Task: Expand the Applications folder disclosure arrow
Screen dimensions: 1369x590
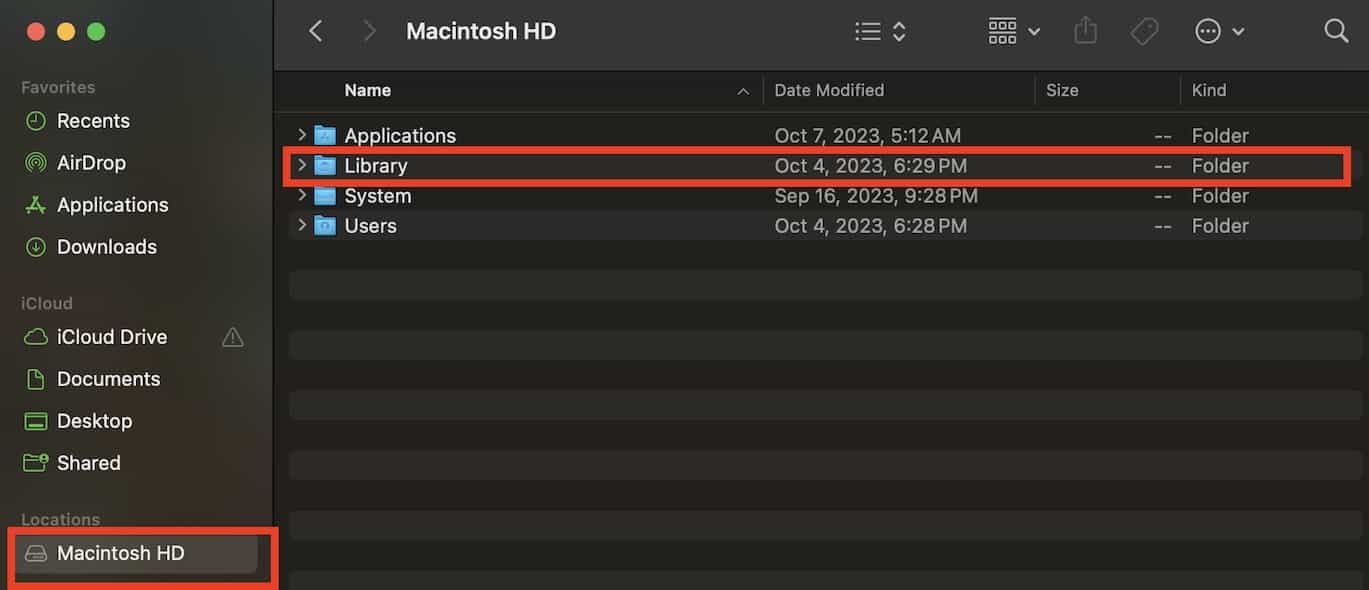Action: [x=302, y=135]
